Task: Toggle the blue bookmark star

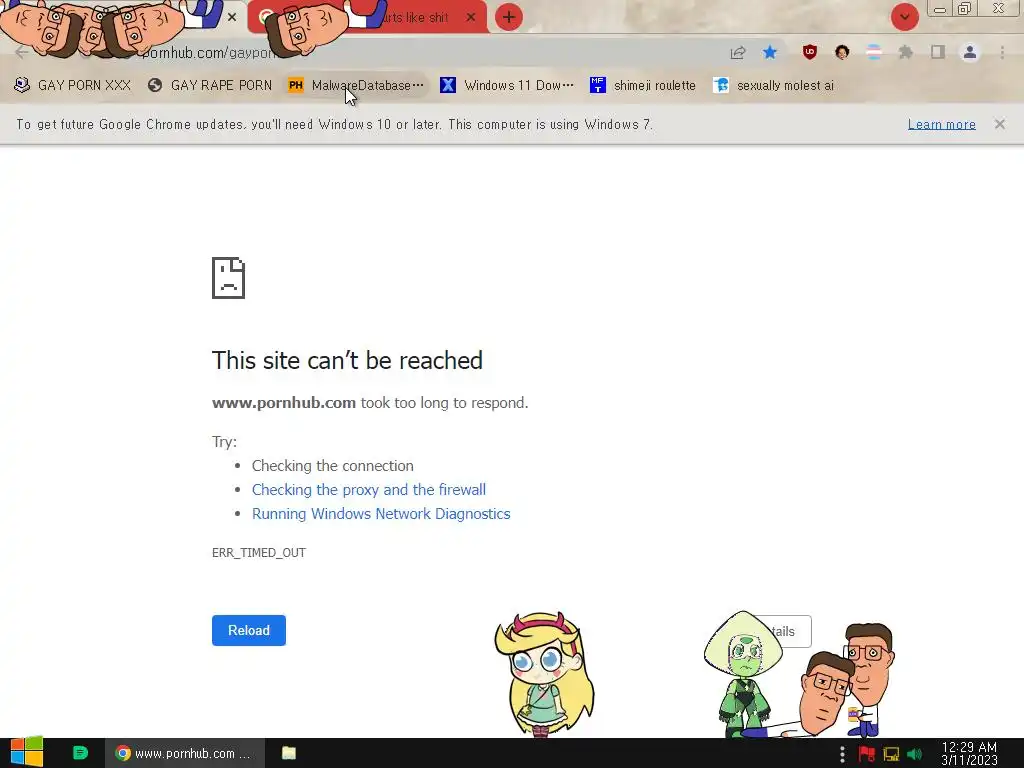Action: click(770, 52)
